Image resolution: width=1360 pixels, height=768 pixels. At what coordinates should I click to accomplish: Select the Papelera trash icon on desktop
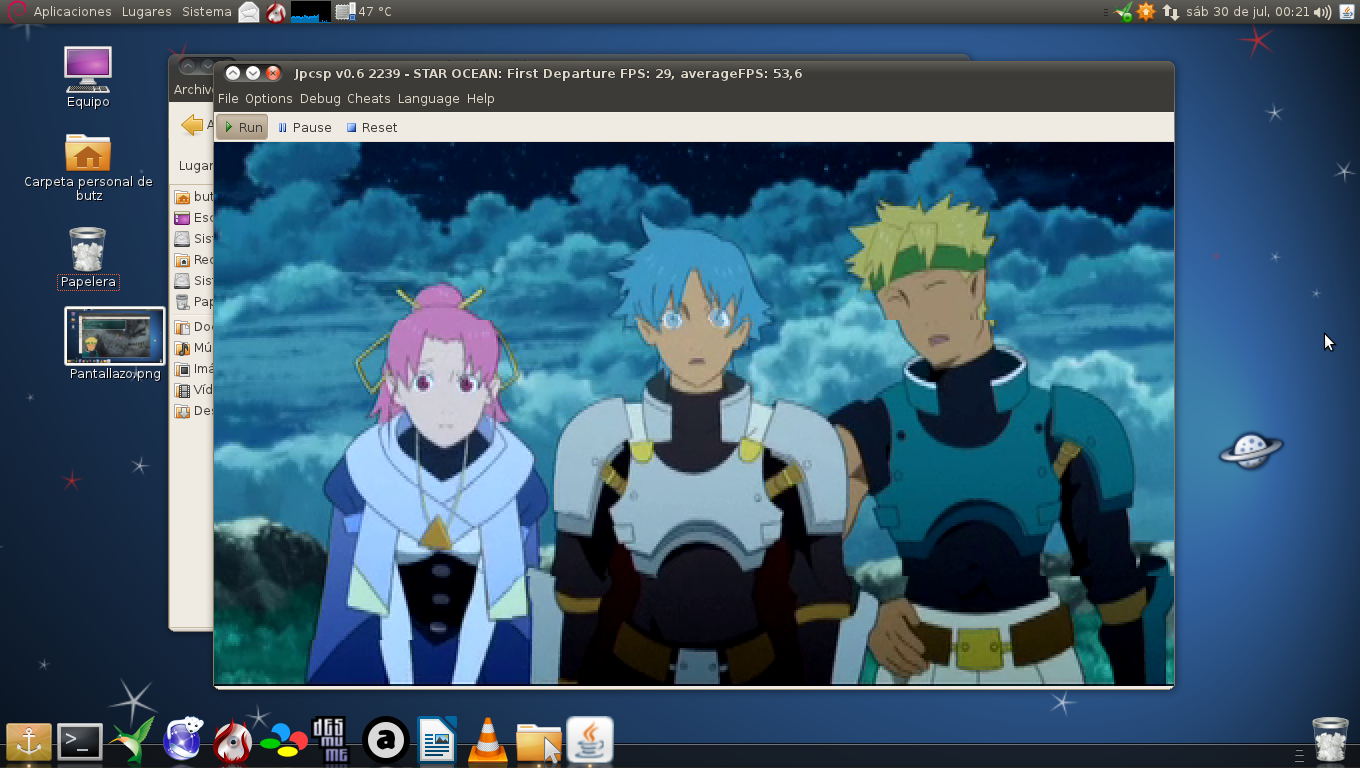pos(88,258)
